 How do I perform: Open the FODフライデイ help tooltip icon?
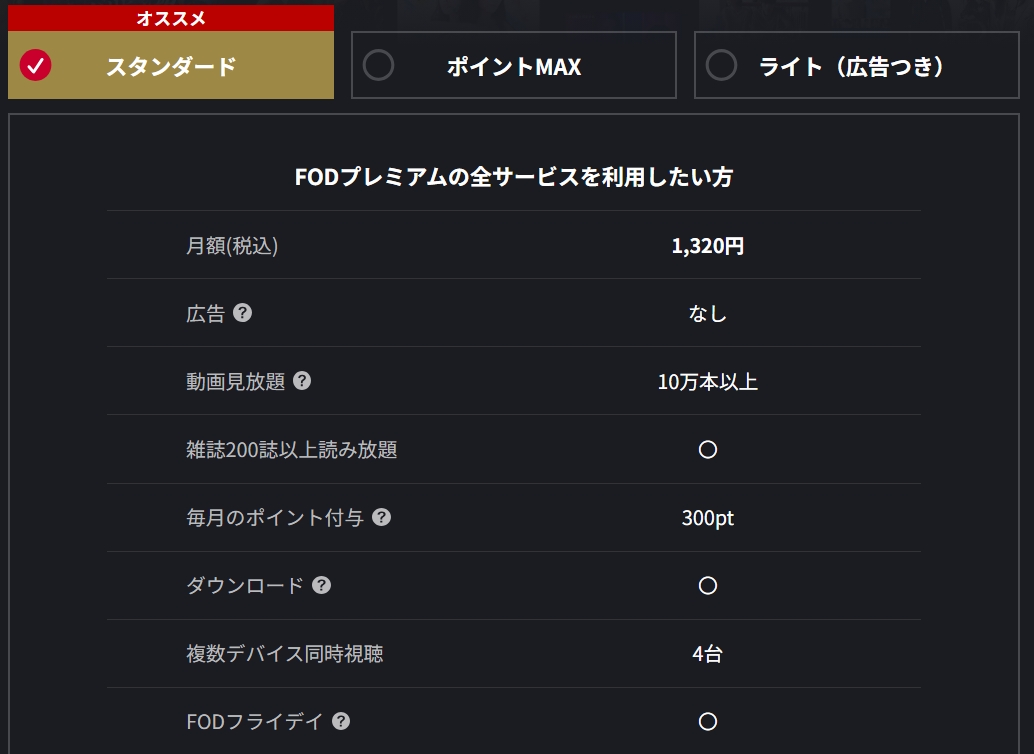point(341,721)
